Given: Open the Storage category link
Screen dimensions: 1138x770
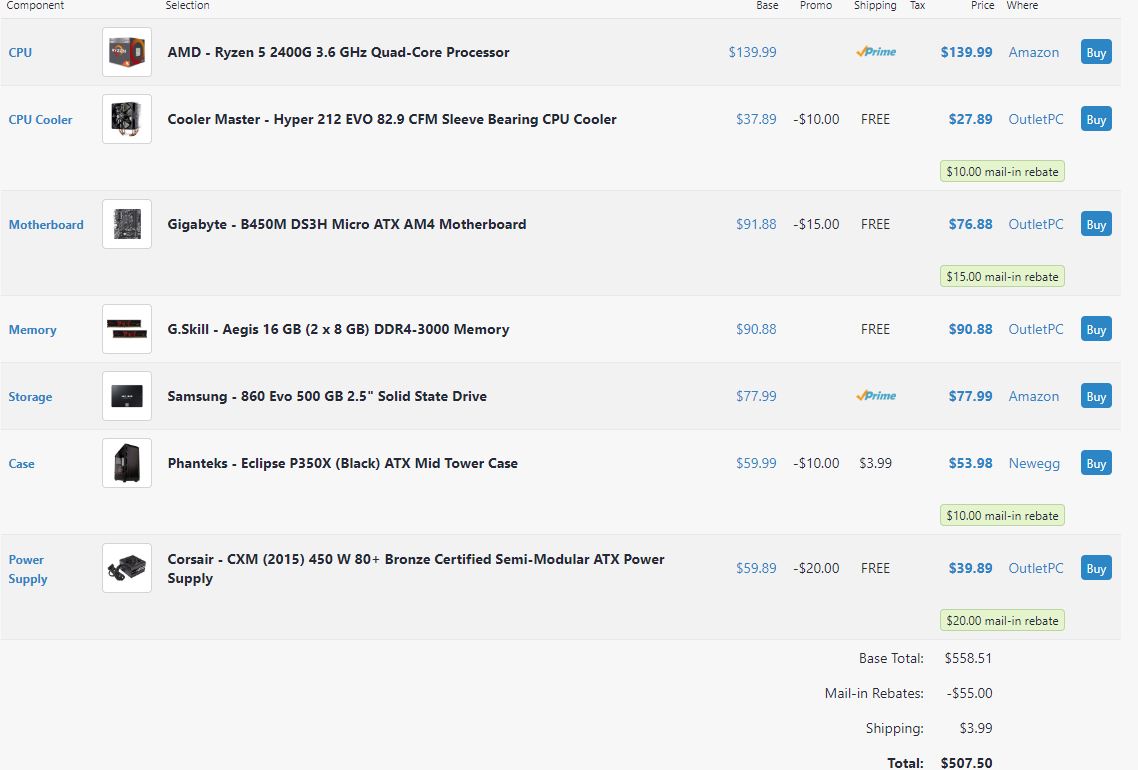Looking at the screenshot, I should pos(30,397).
